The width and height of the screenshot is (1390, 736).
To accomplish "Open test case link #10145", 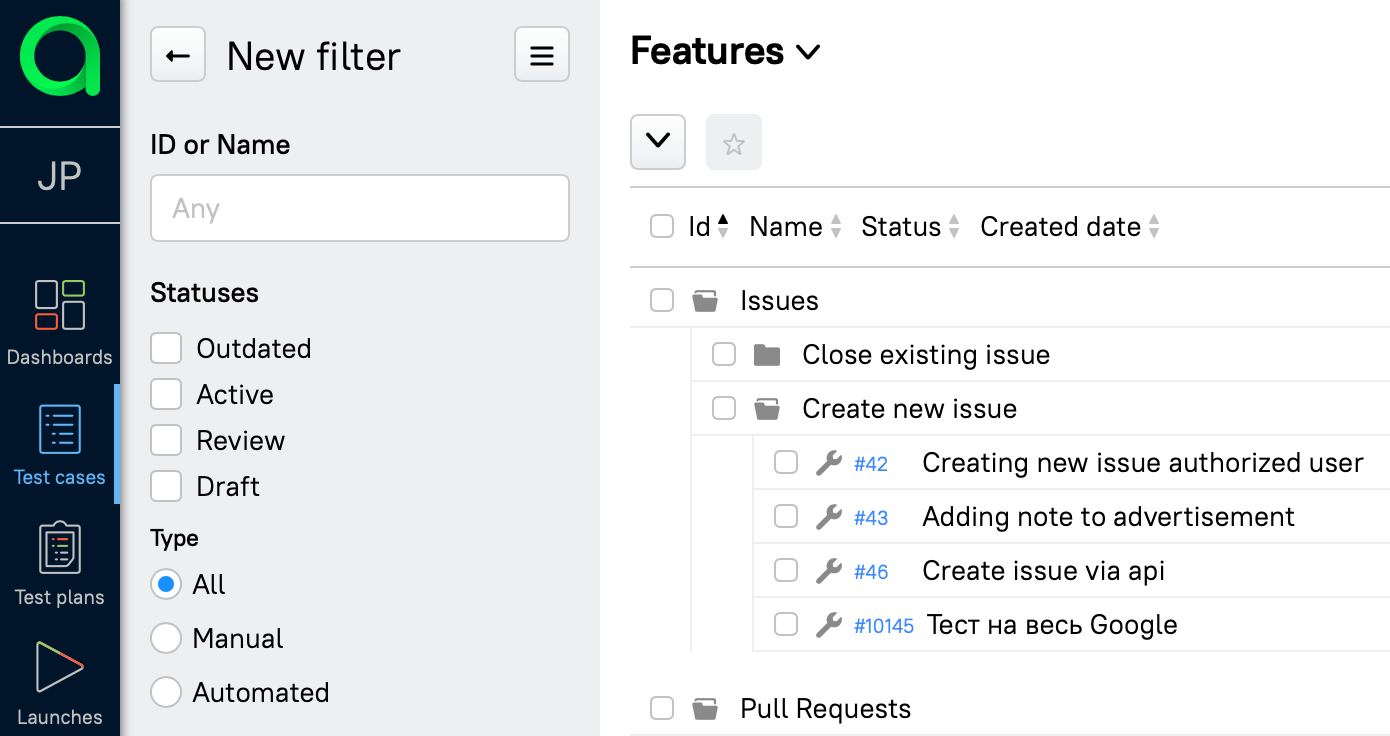I will [x=883, y=626].
